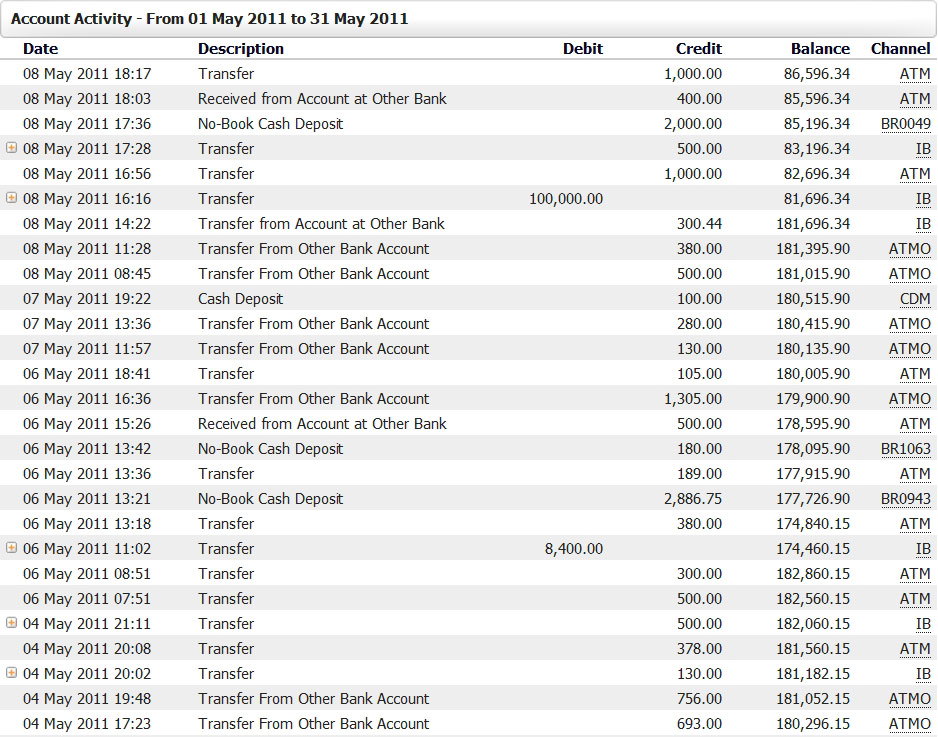The image size is (938, 737).
Task: Click the Channel column header
Action: tap(900, 49)
